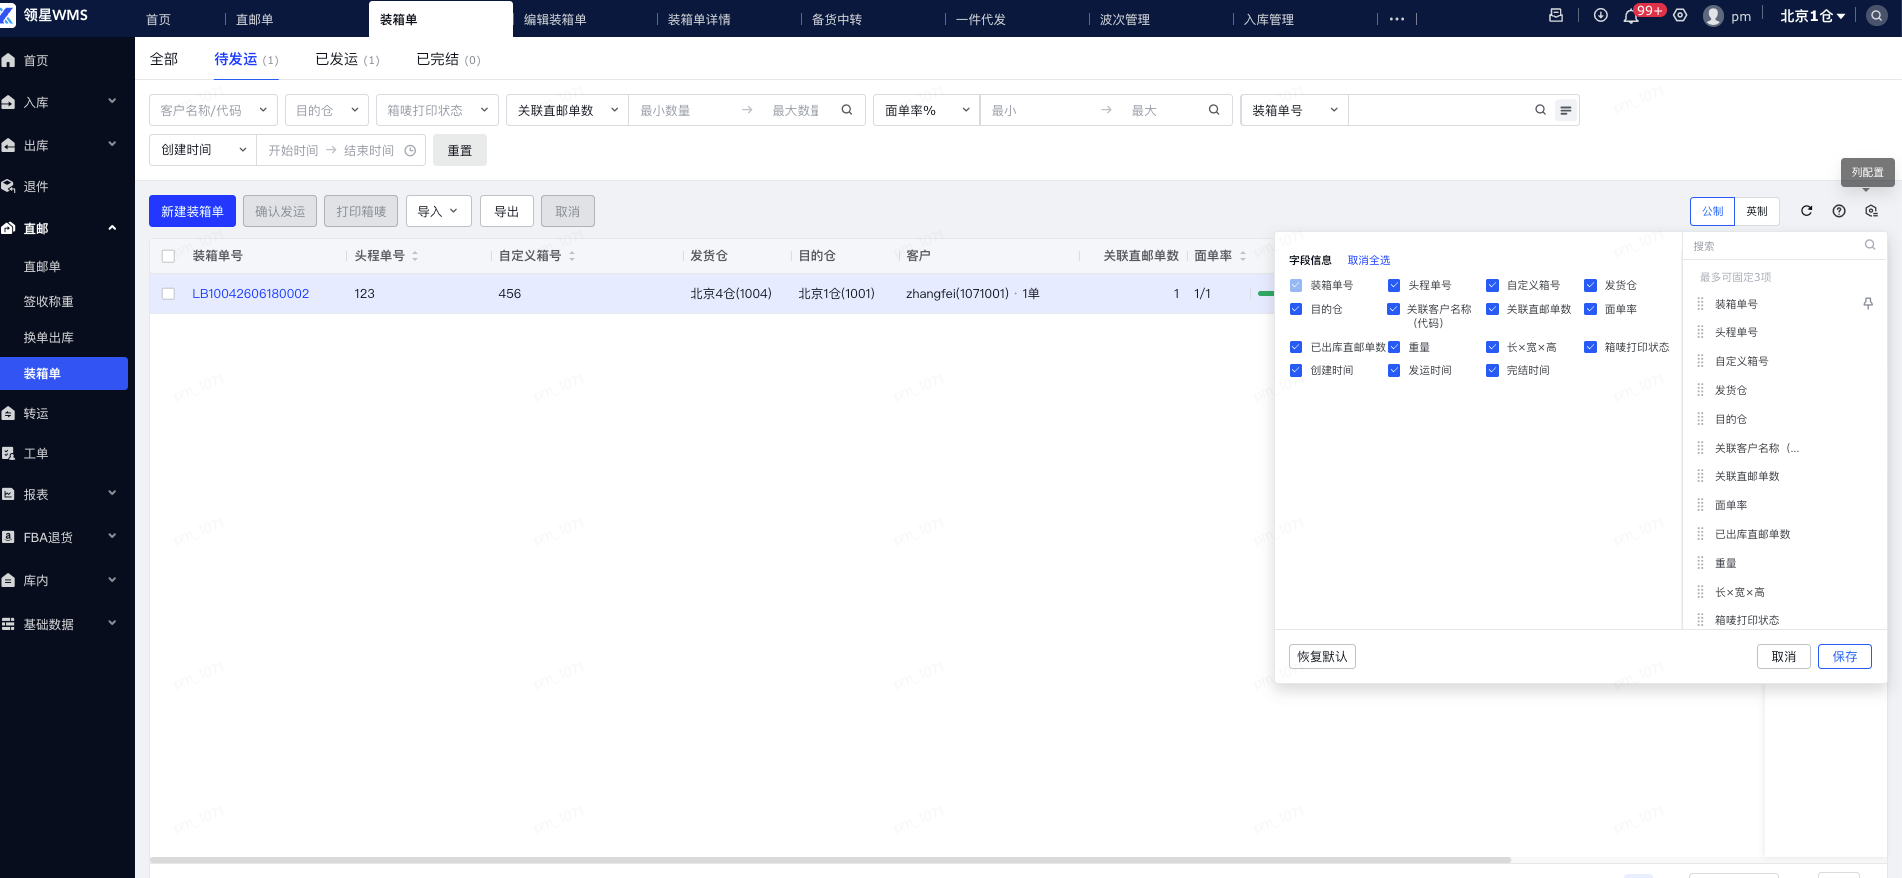Open the 装箱单号 search type dropdown

tap(1295, 110)
